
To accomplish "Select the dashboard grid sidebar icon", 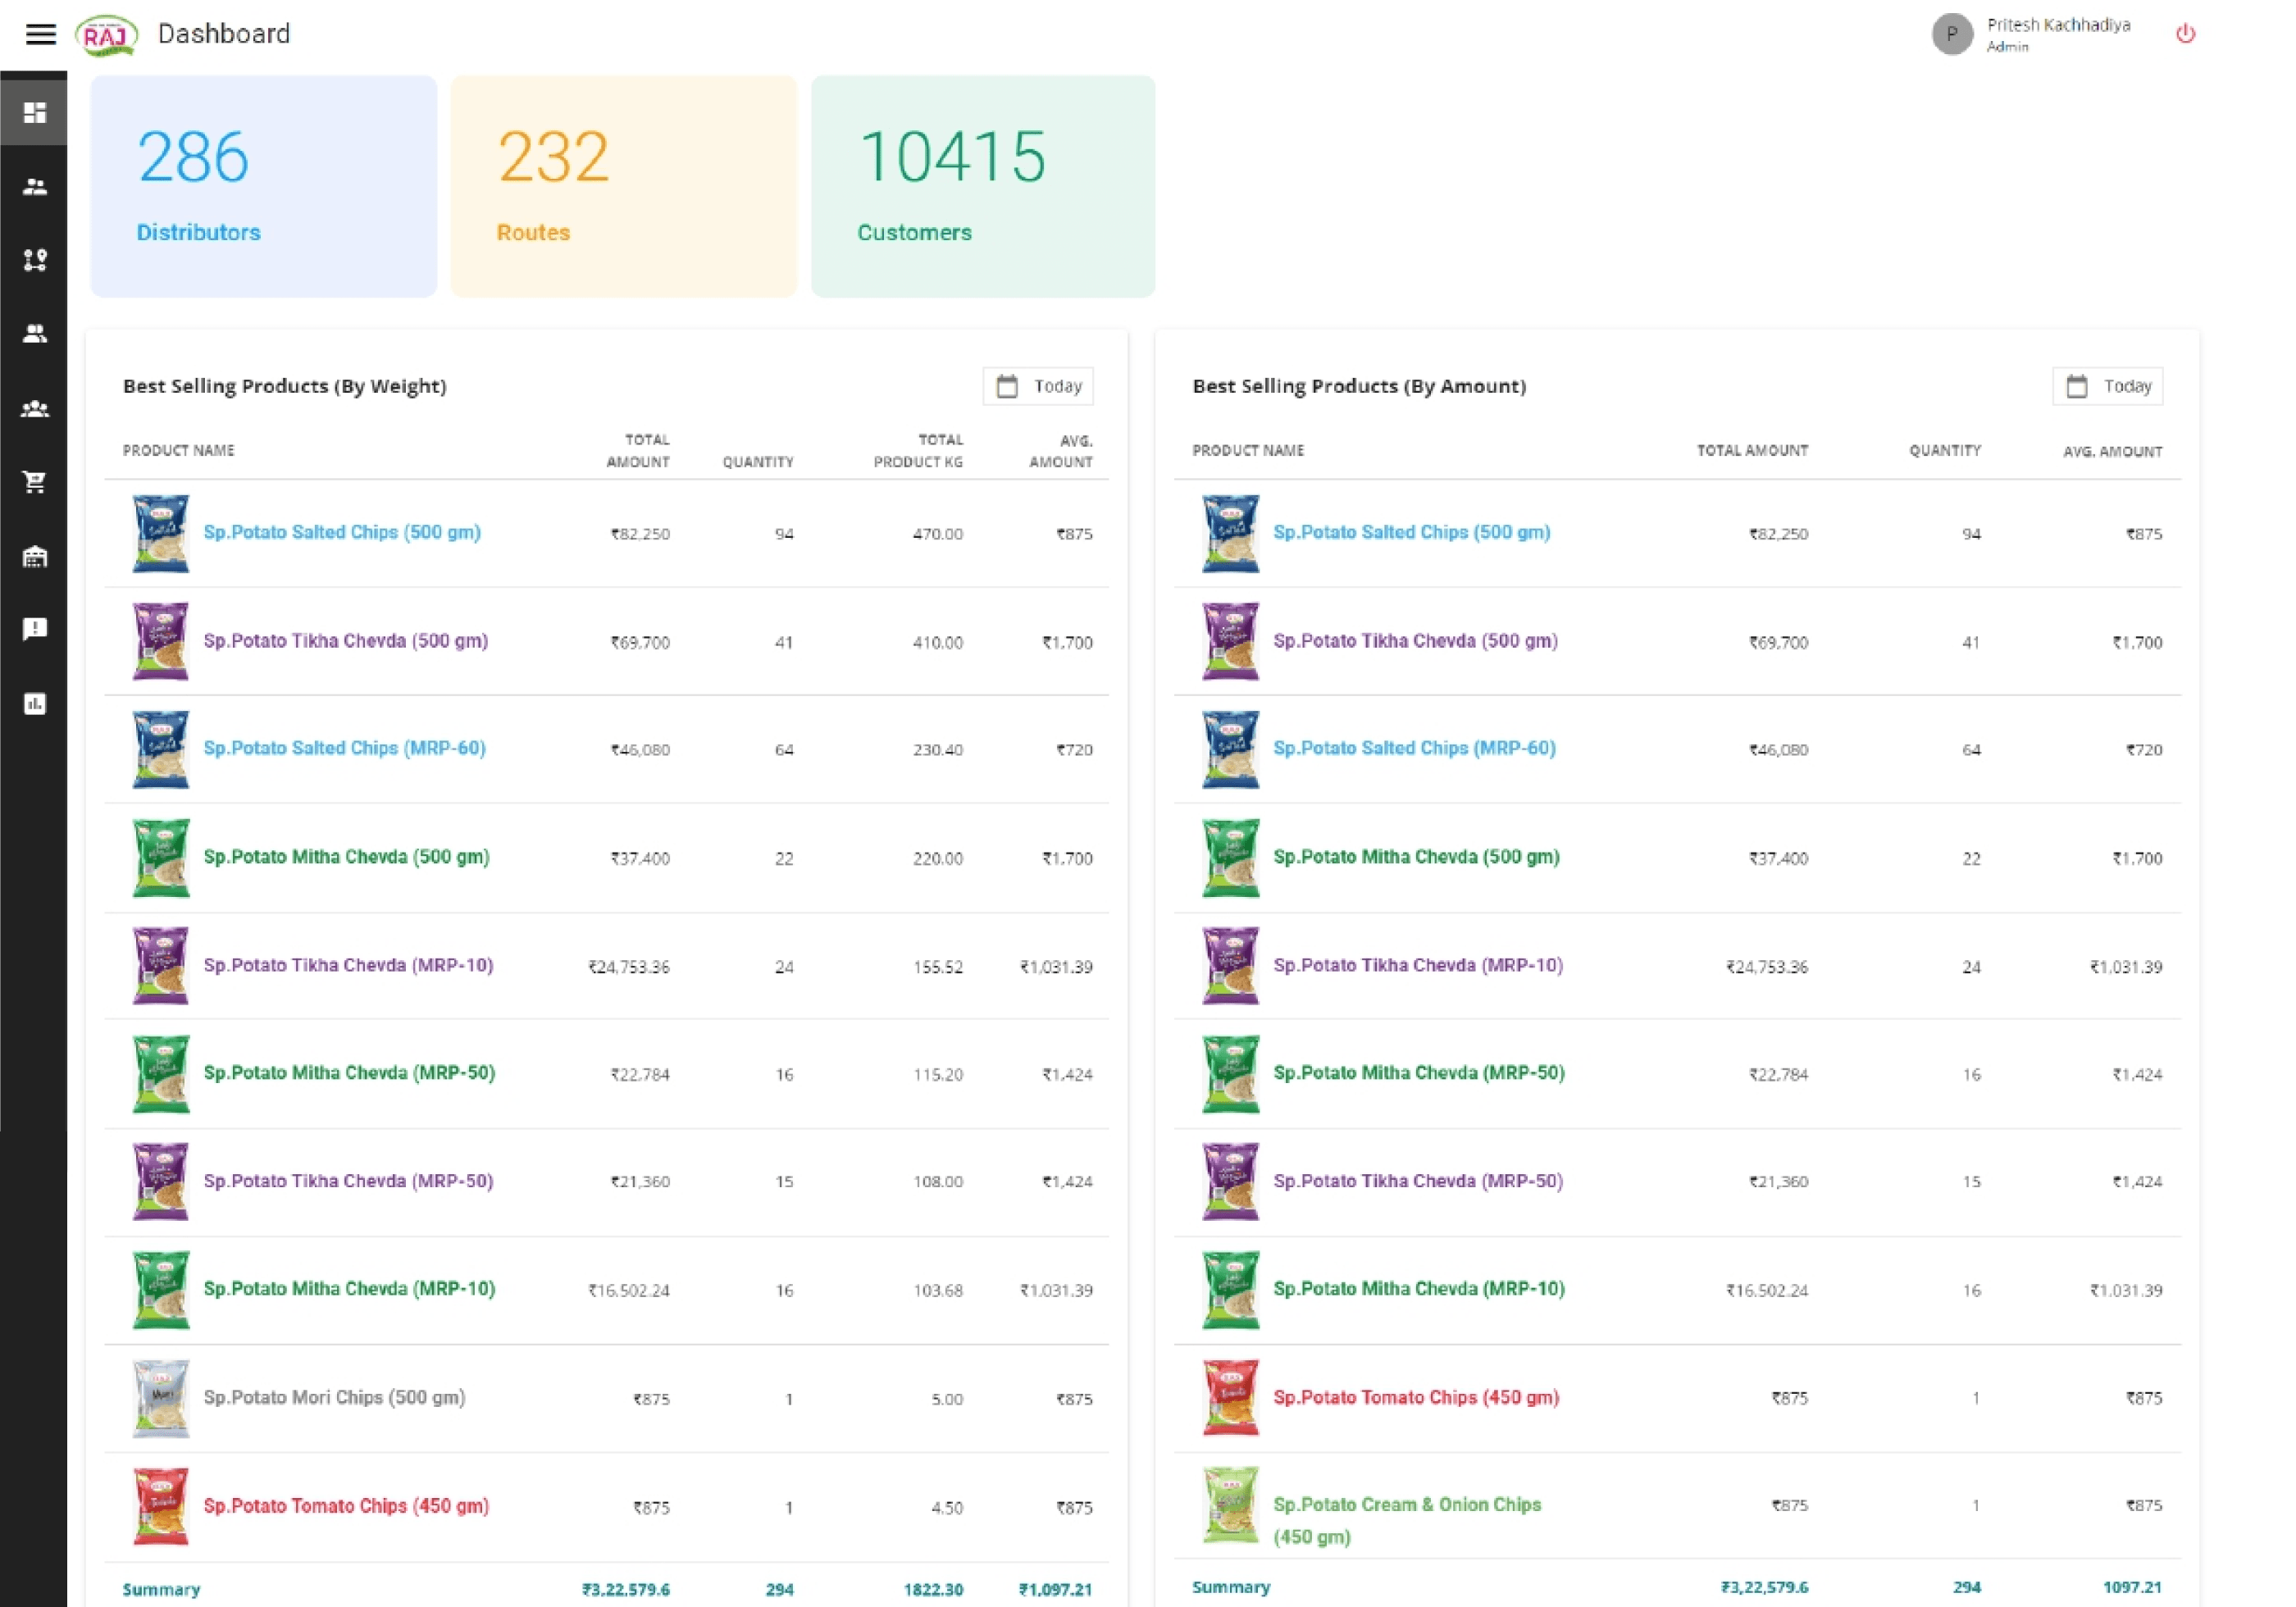I will point(35,112).
